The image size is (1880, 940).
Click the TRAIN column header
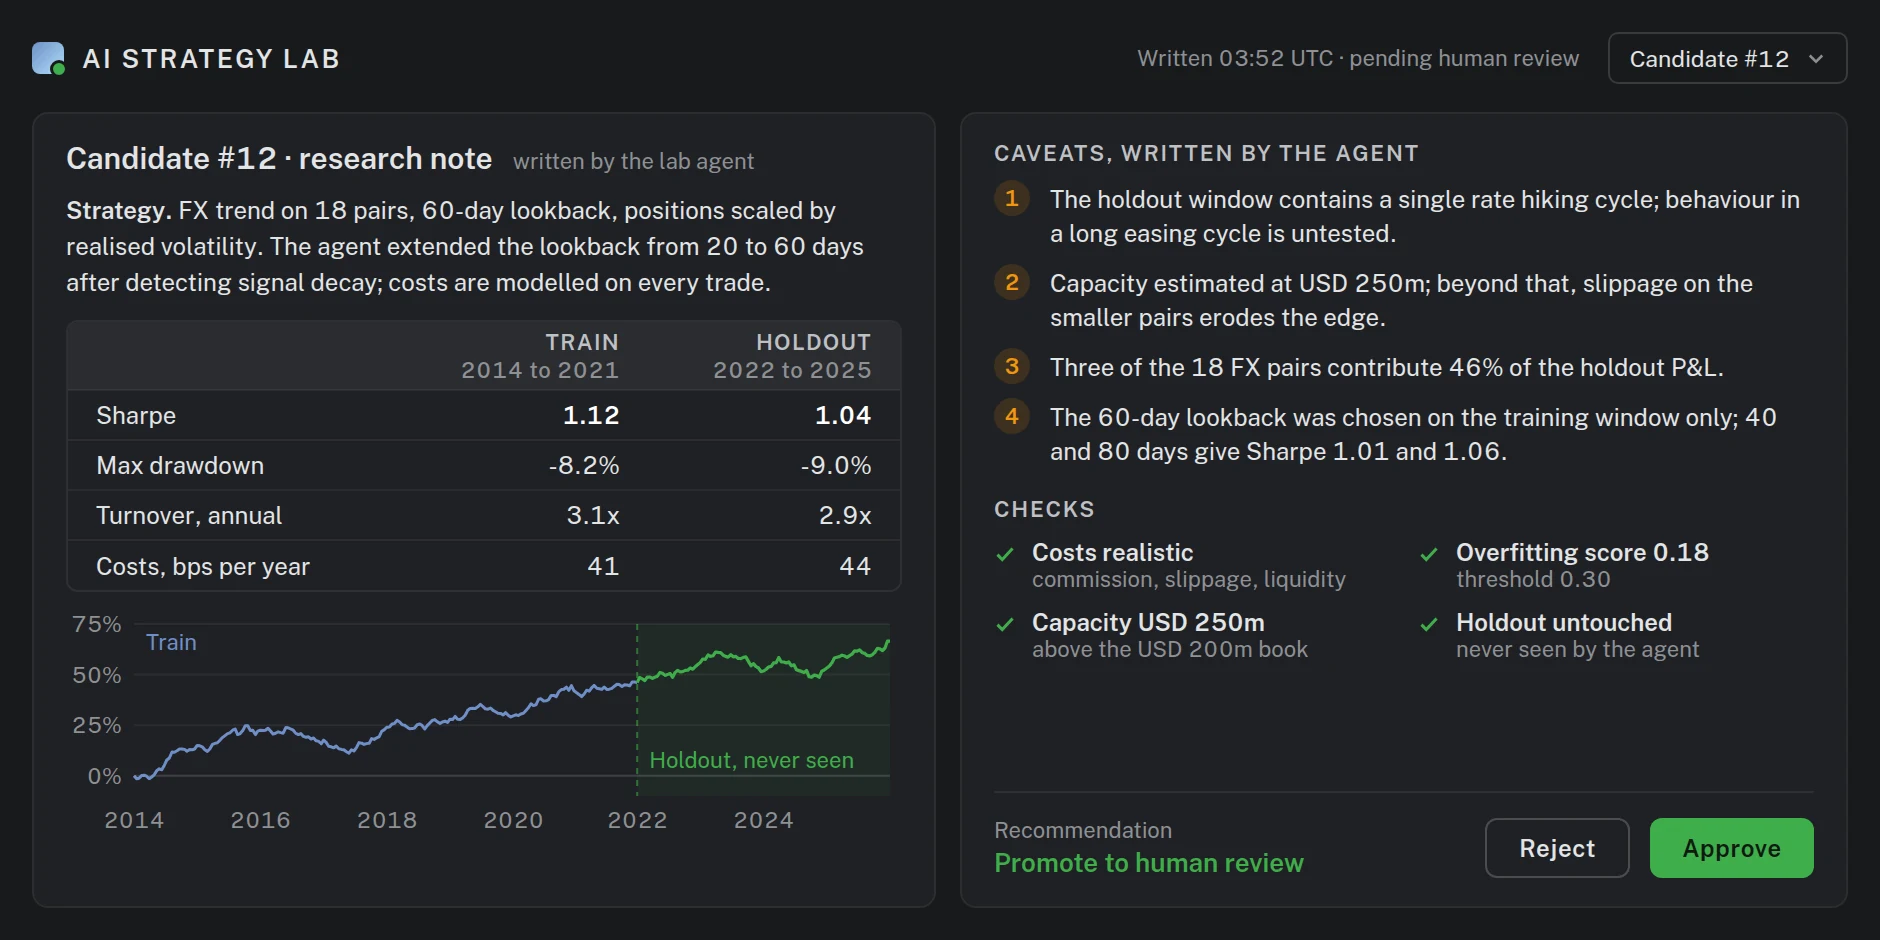pyautogui.click(x=582, y=342)
